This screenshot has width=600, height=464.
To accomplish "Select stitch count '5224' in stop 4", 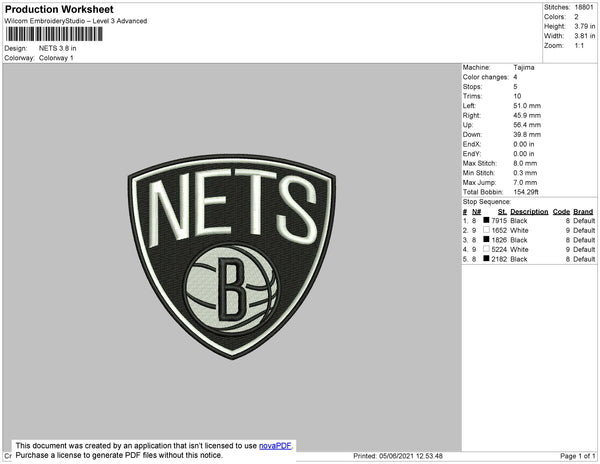I will 499,249.
